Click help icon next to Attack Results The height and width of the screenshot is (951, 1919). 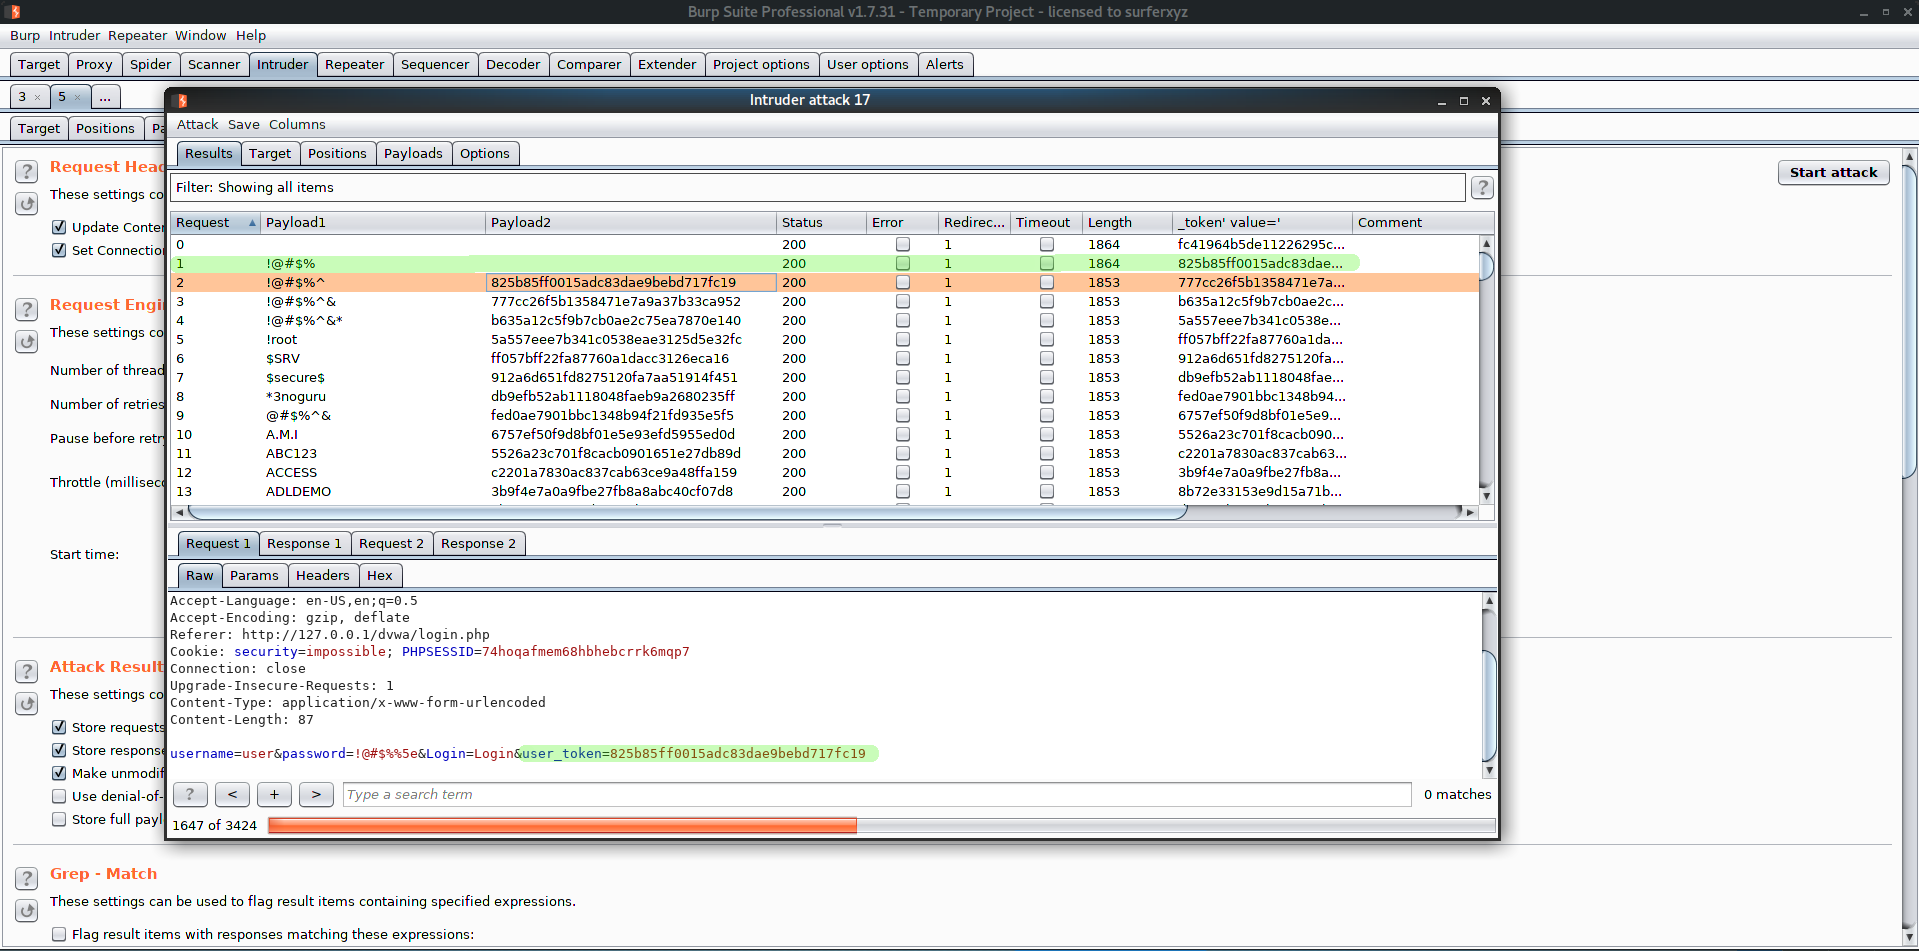coord(27,671)
